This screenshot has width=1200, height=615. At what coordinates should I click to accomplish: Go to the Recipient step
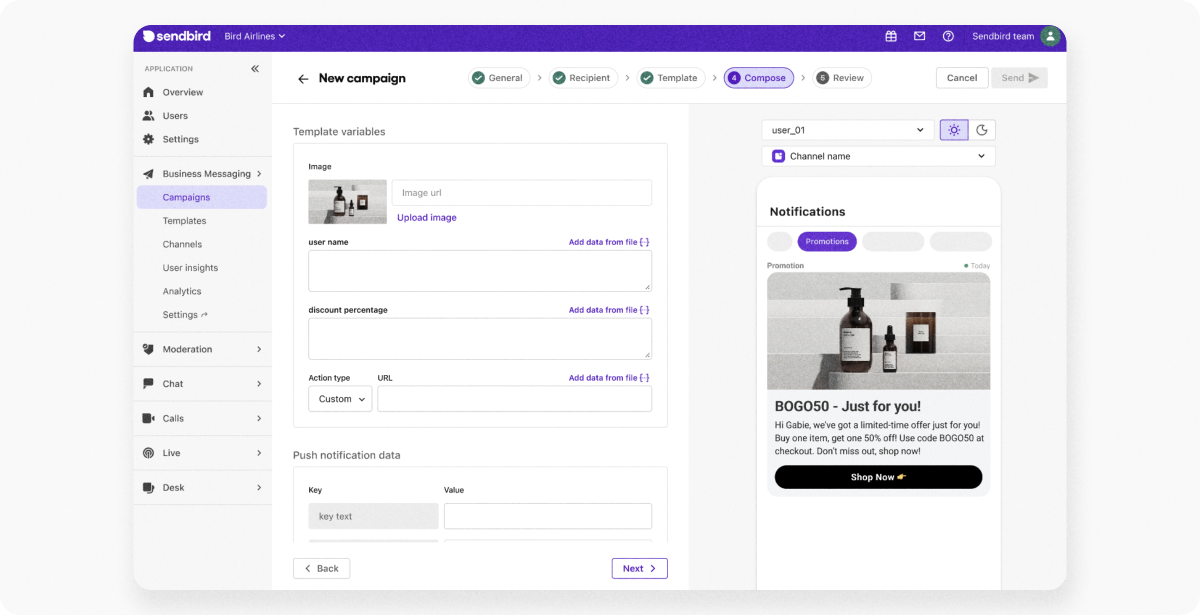(x=583, y=78)
